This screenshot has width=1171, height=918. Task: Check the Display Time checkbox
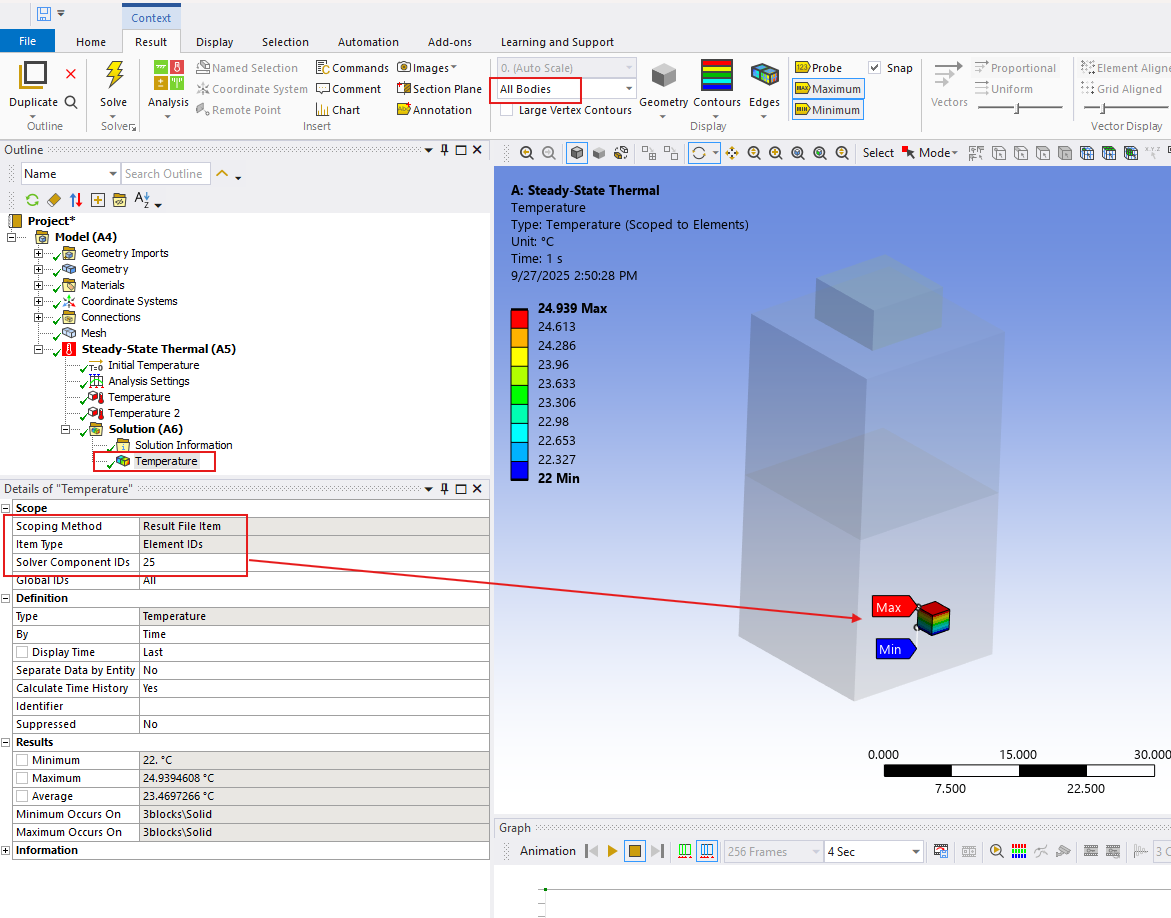coord(22,652)
